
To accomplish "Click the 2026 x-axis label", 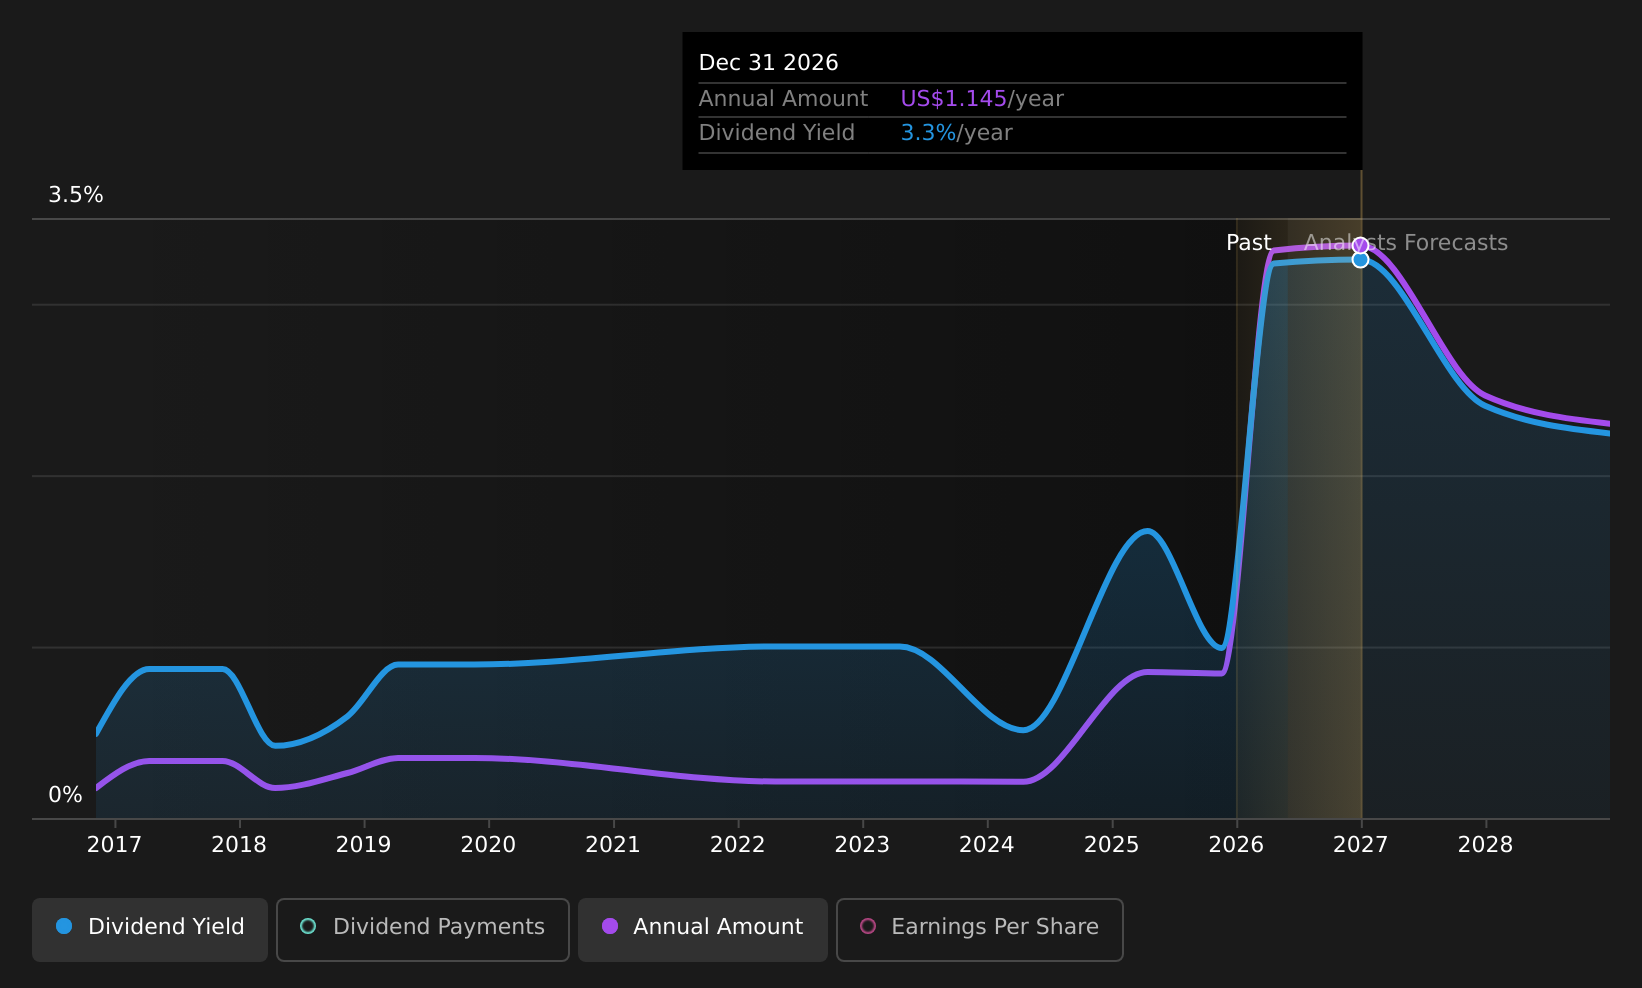I will [x=1236, y=845].
